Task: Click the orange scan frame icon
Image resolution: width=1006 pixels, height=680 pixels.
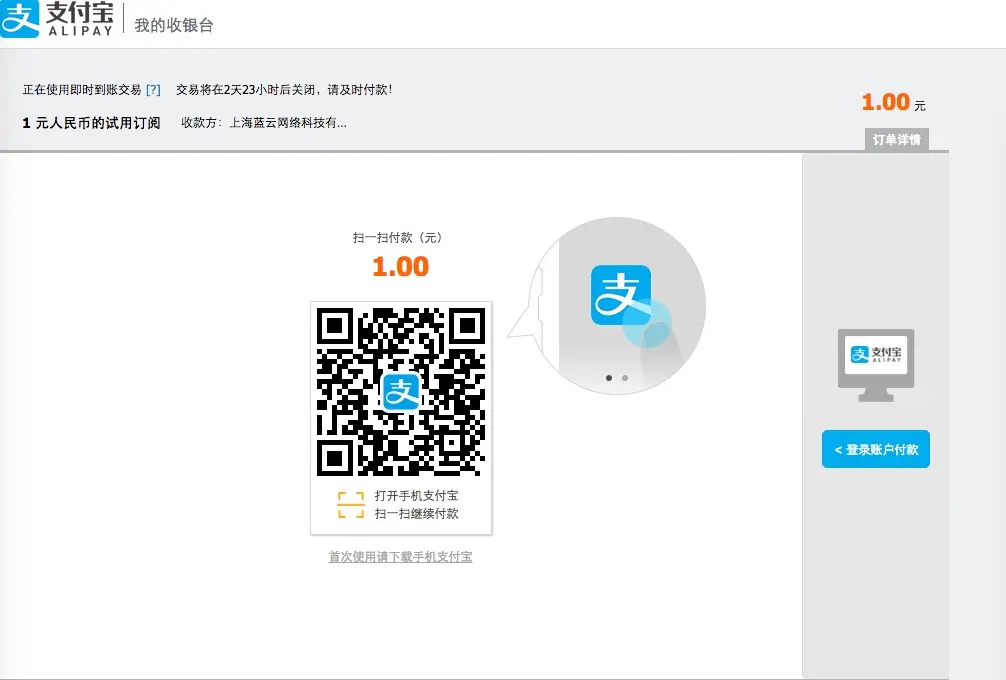Action: point(351,505)
